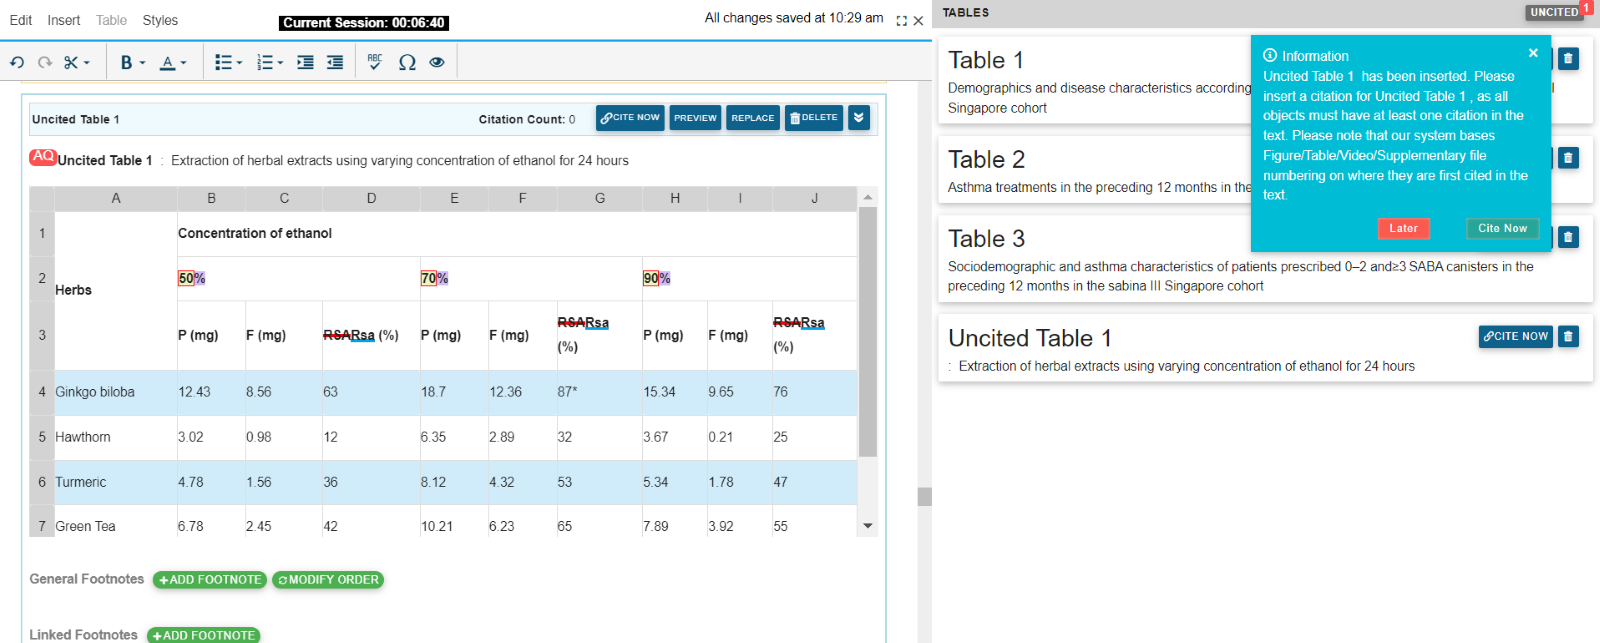Image resolution: width=1600 pixels, height=643 pixels.
Task: Increase paragraph indent
Action: (x=305, y=62)
